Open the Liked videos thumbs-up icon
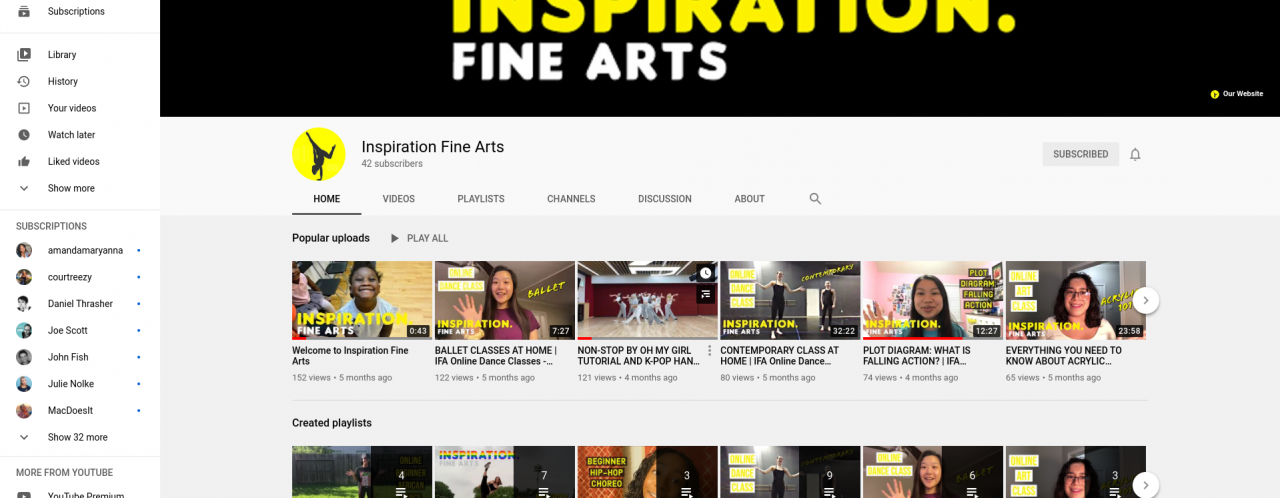This screenshot has height=498, width=1280. pyautogui.click(x=24, y=162)
